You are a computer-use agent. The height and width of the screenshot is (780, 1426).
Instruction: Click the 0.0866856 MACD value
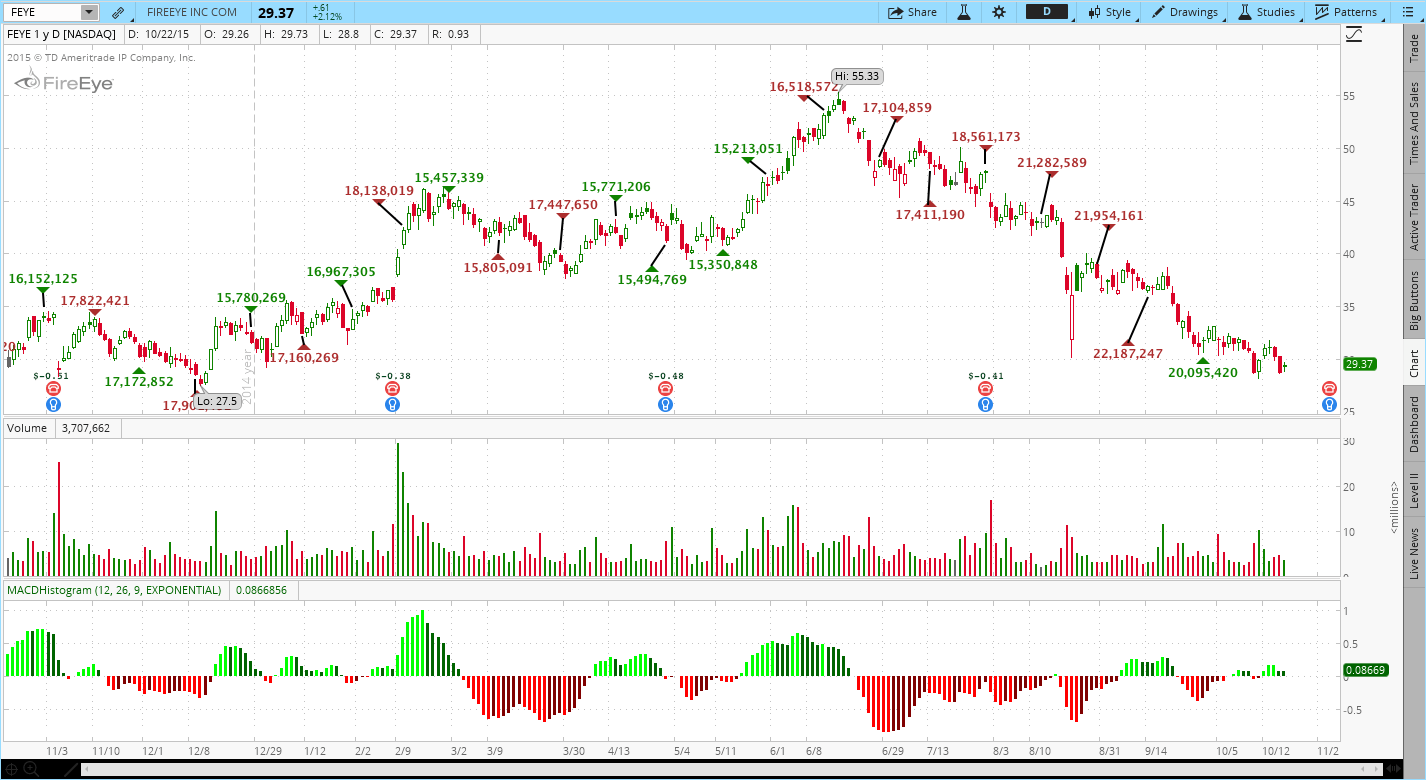[x=262, y=590]
